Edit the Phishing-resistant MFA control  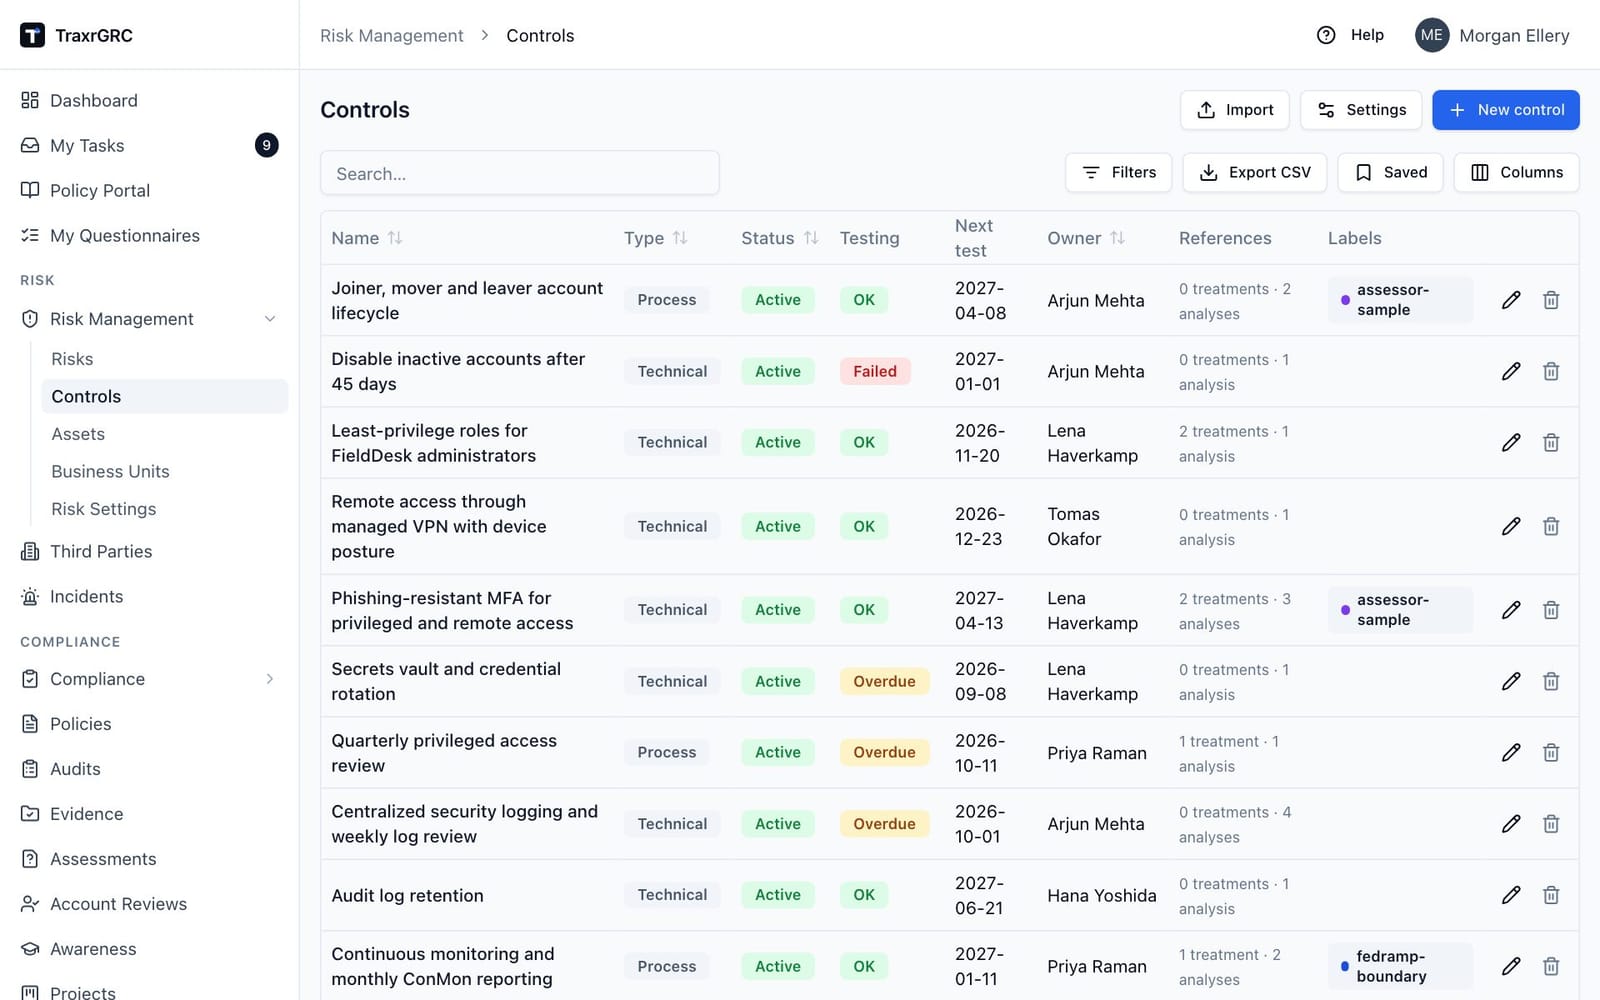coord(1511,610)
